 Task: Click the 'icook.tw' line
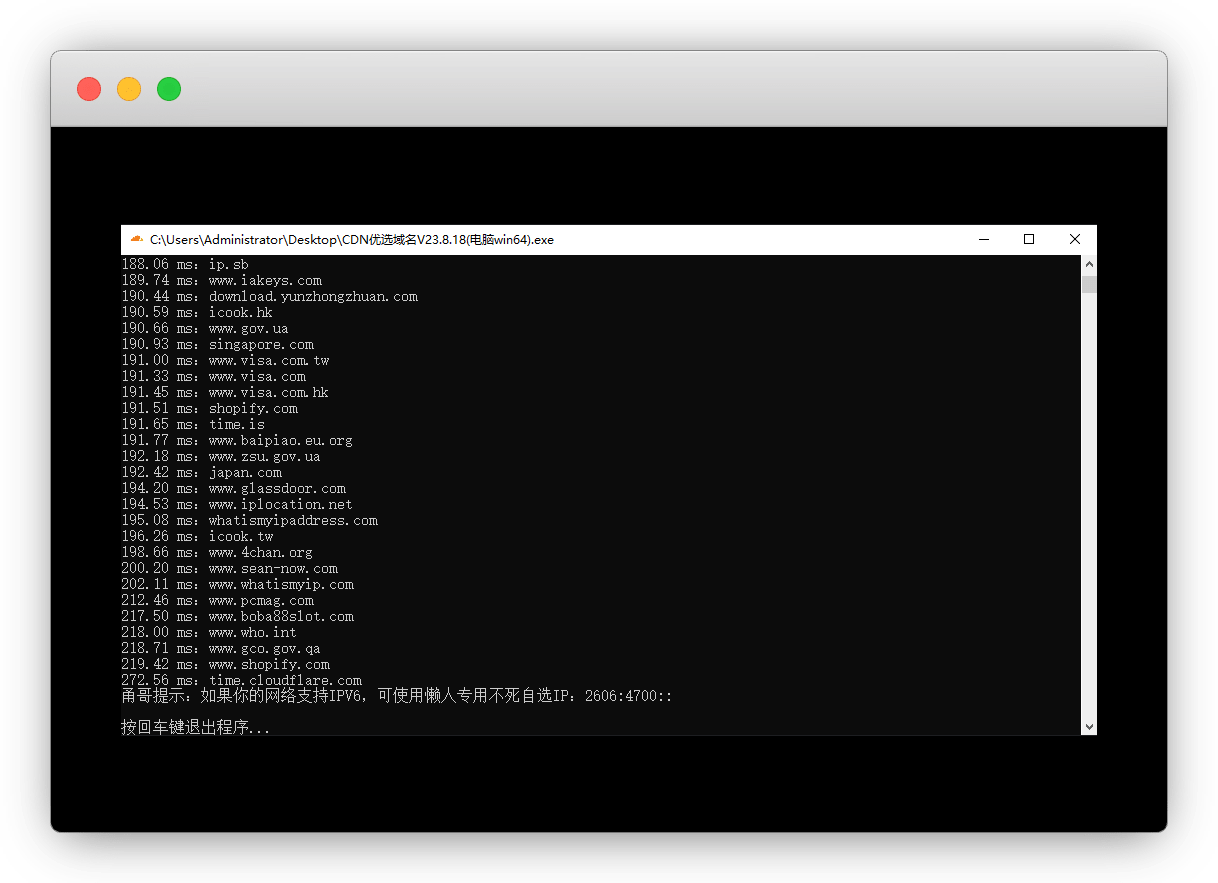click(197, 536)
